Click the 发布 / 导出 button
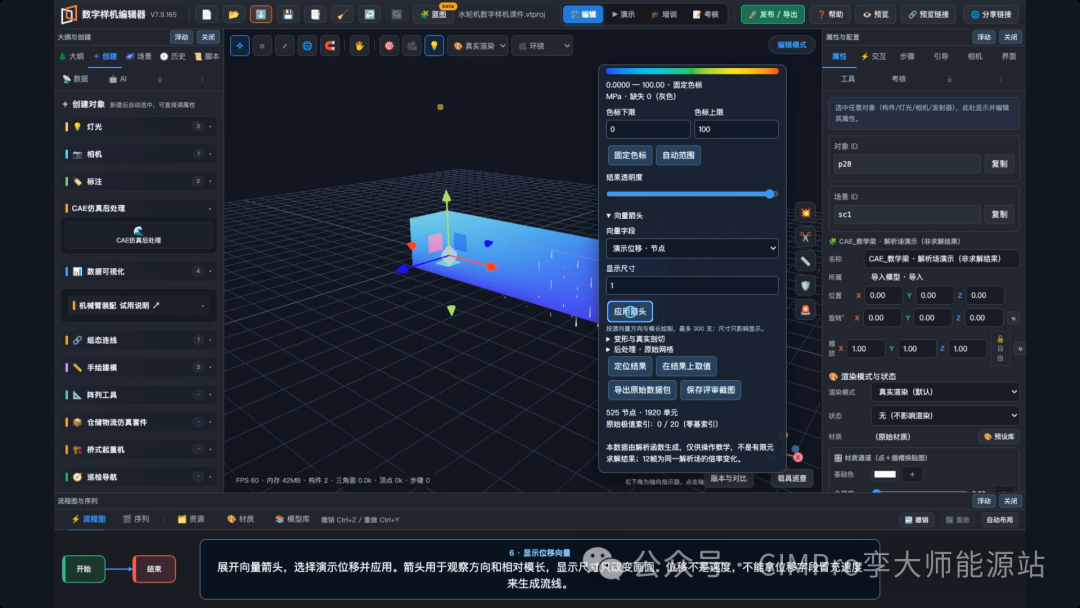Image resolution: width=1080 pixels, height=608 pixels. [x=773, y=14]
